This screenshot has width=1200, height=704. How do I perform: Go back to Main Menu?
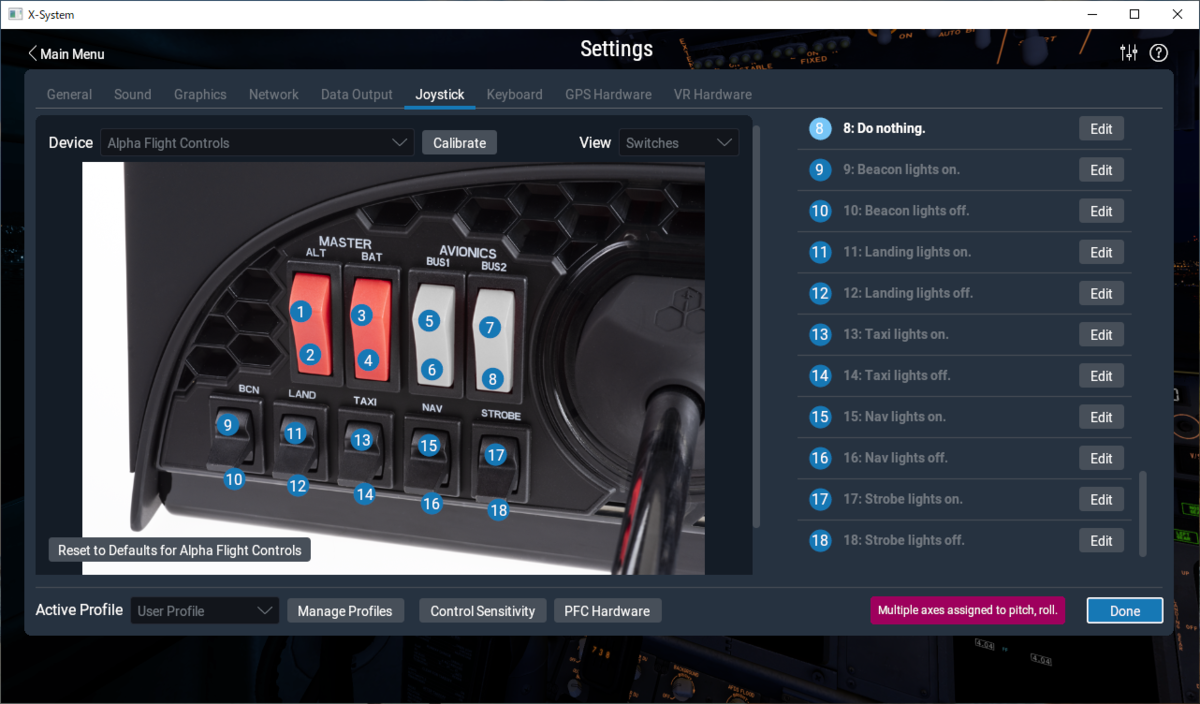(66, 54)
